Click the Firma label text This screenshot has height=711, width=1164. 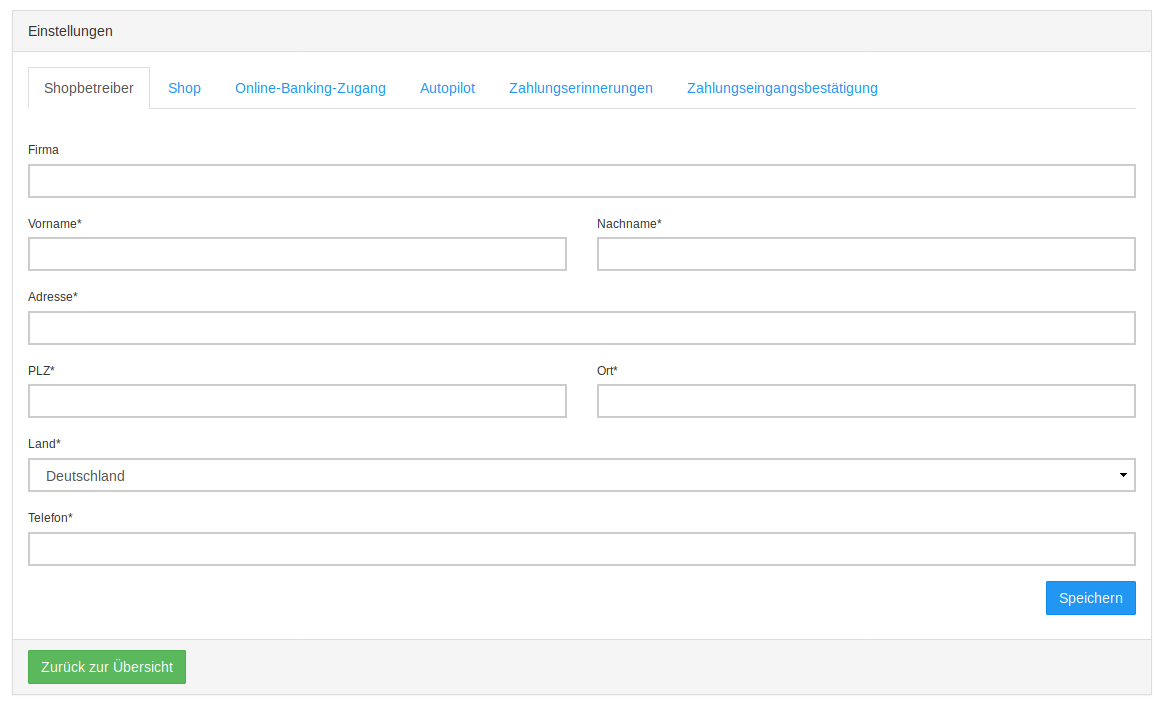[43, 150]
